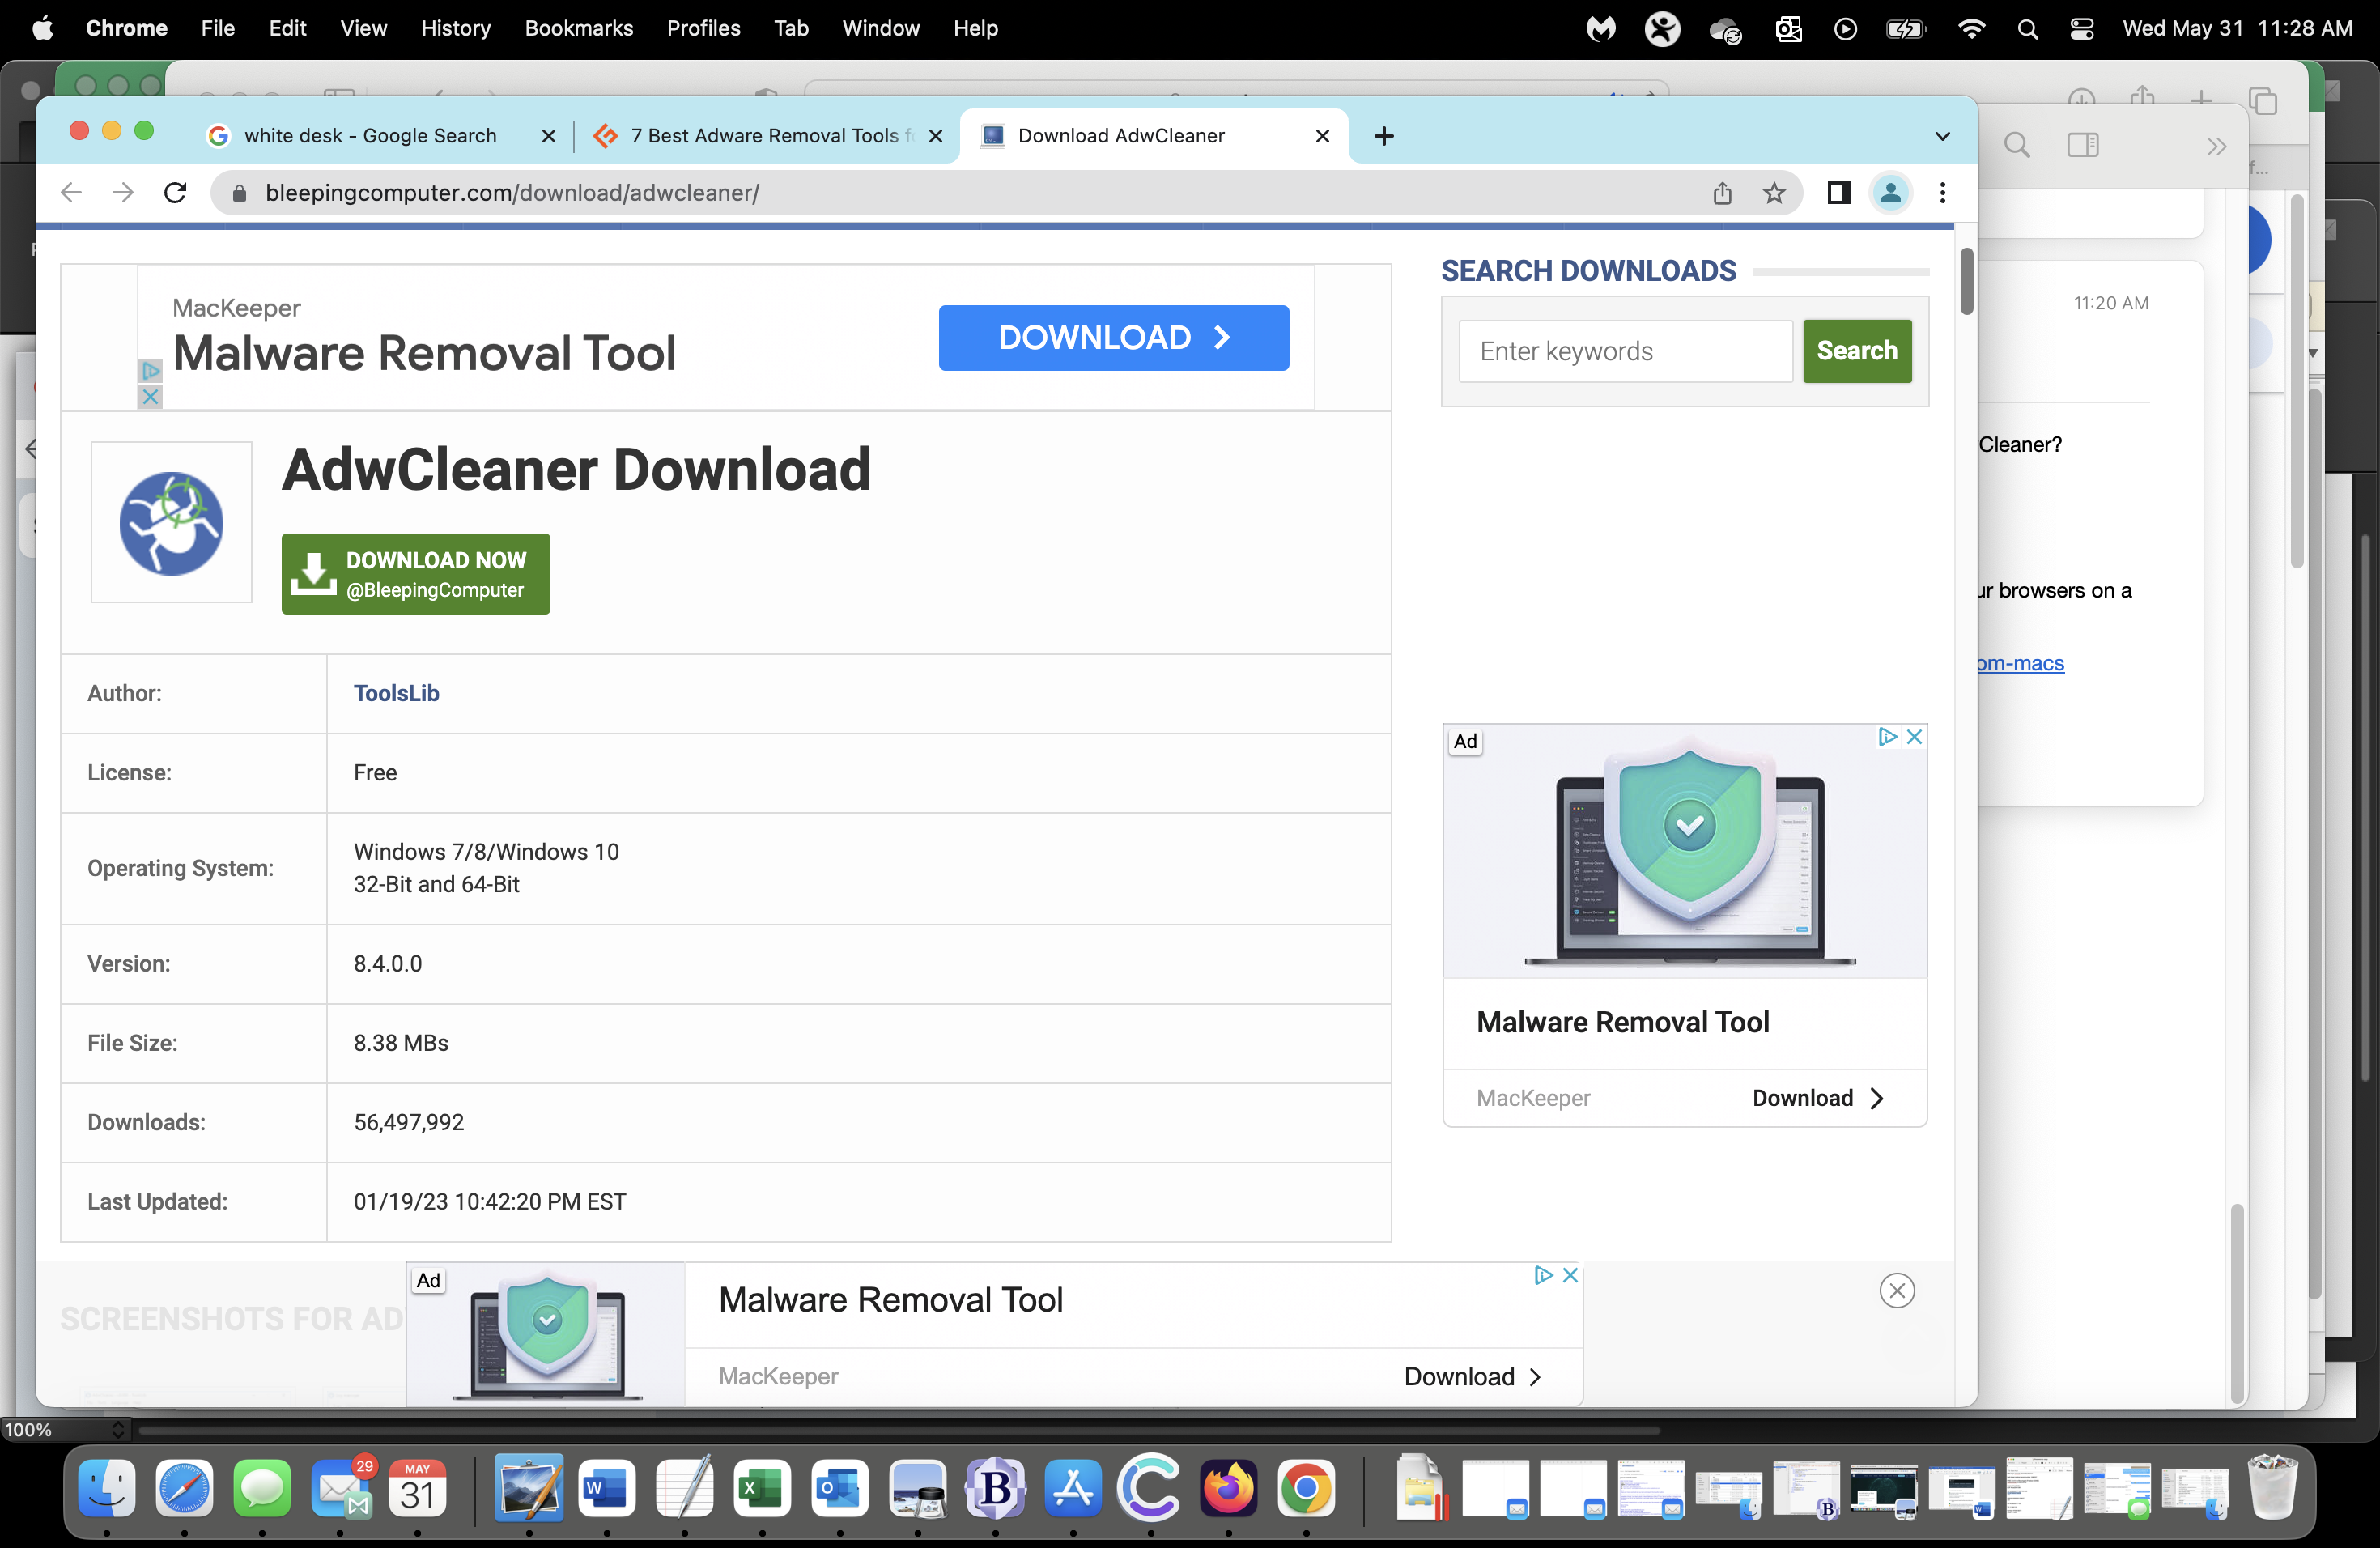This screenshot has width=2380, height=1548.
Task: Click the padlock icon in the address bar
Action: click(x=239, y=193)
